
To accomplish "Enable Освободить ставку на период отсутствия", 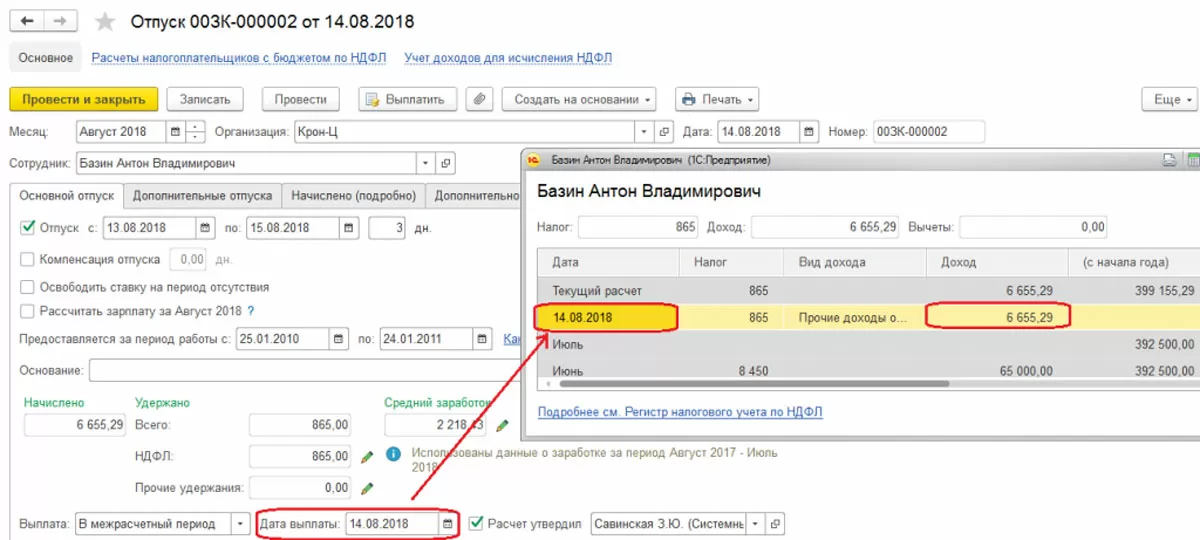I will (28, 287).
